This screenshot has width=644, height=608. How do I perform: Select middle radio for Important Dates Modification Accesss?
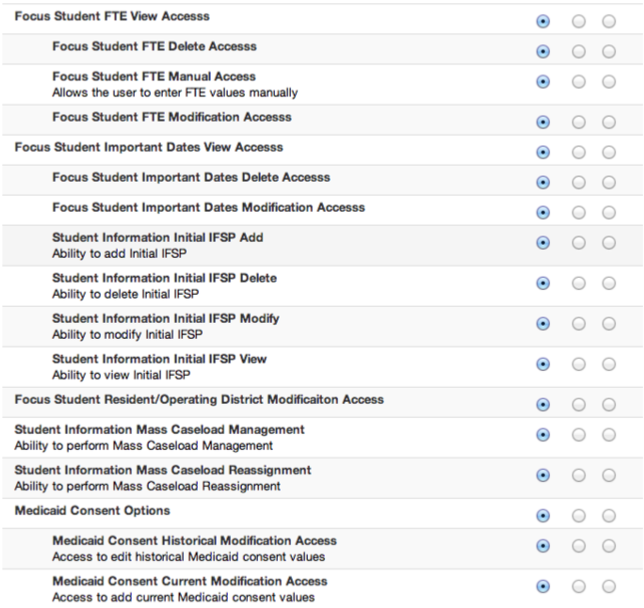pos(579,213)
